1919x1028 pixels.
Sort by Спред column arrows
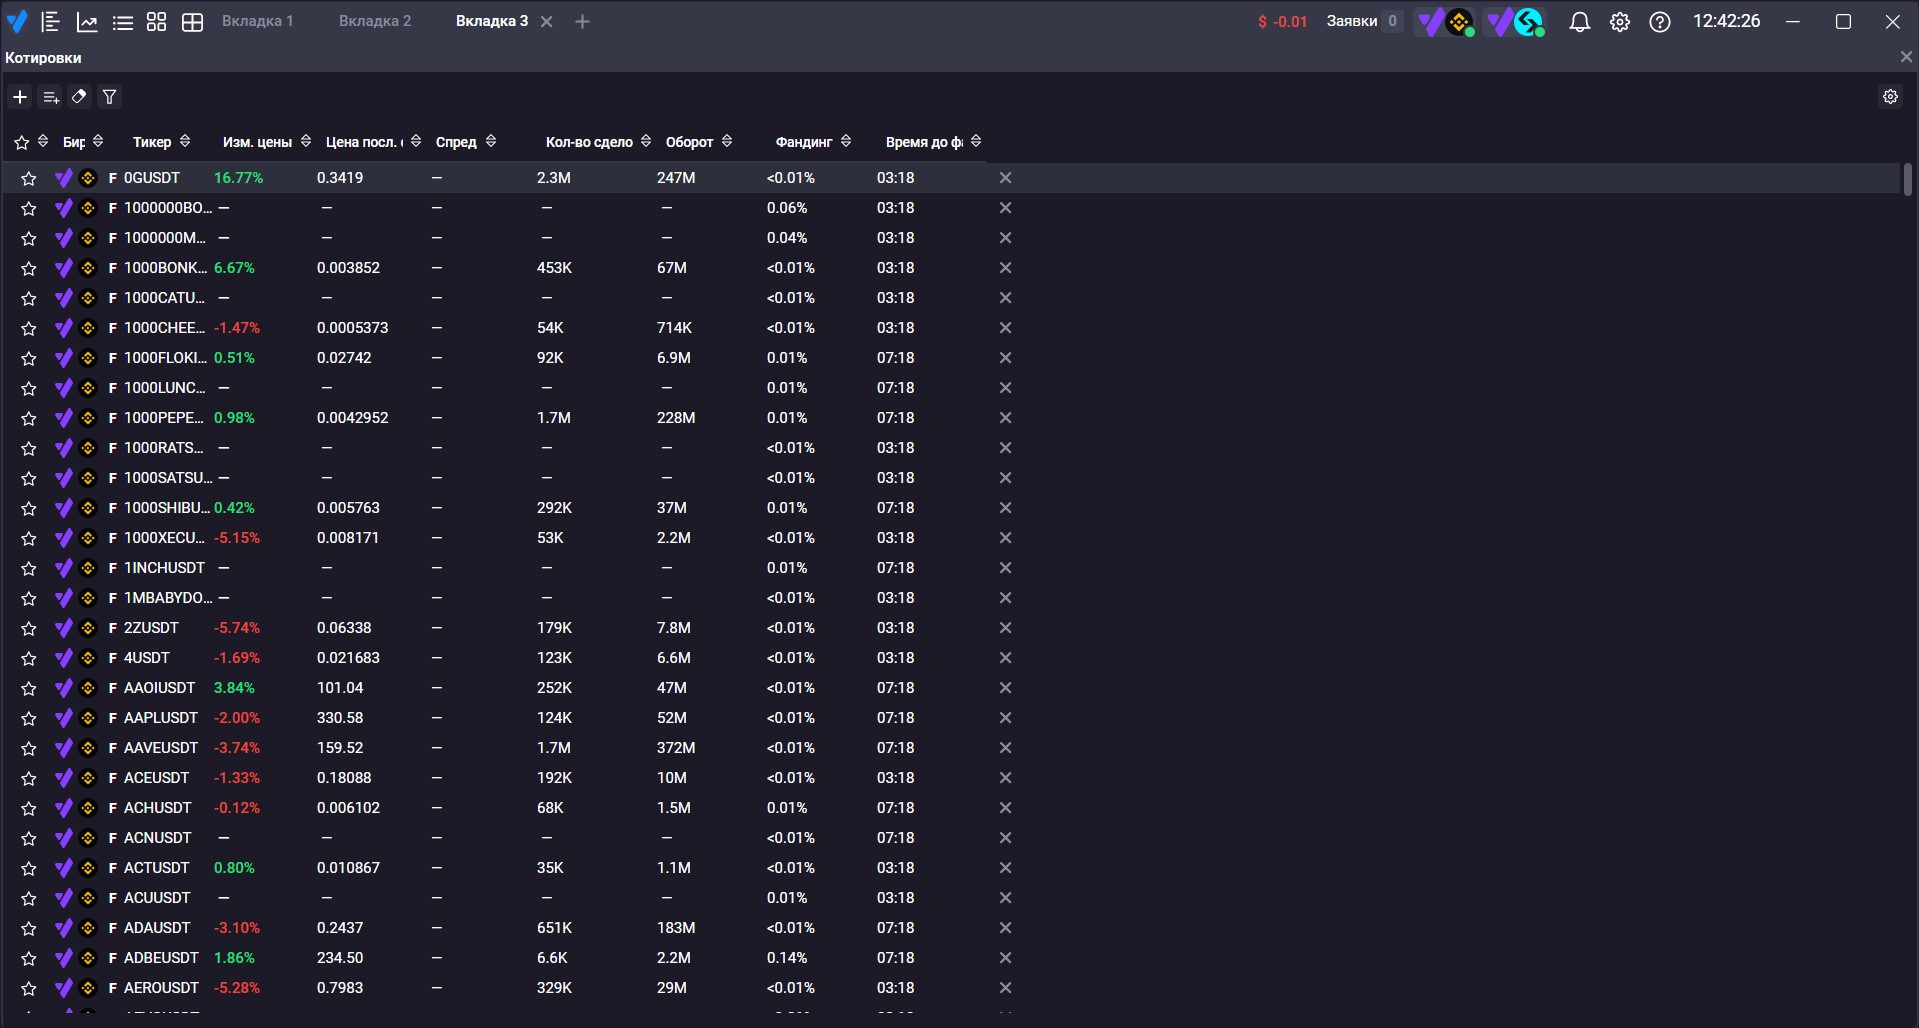[x=491, y=141]
